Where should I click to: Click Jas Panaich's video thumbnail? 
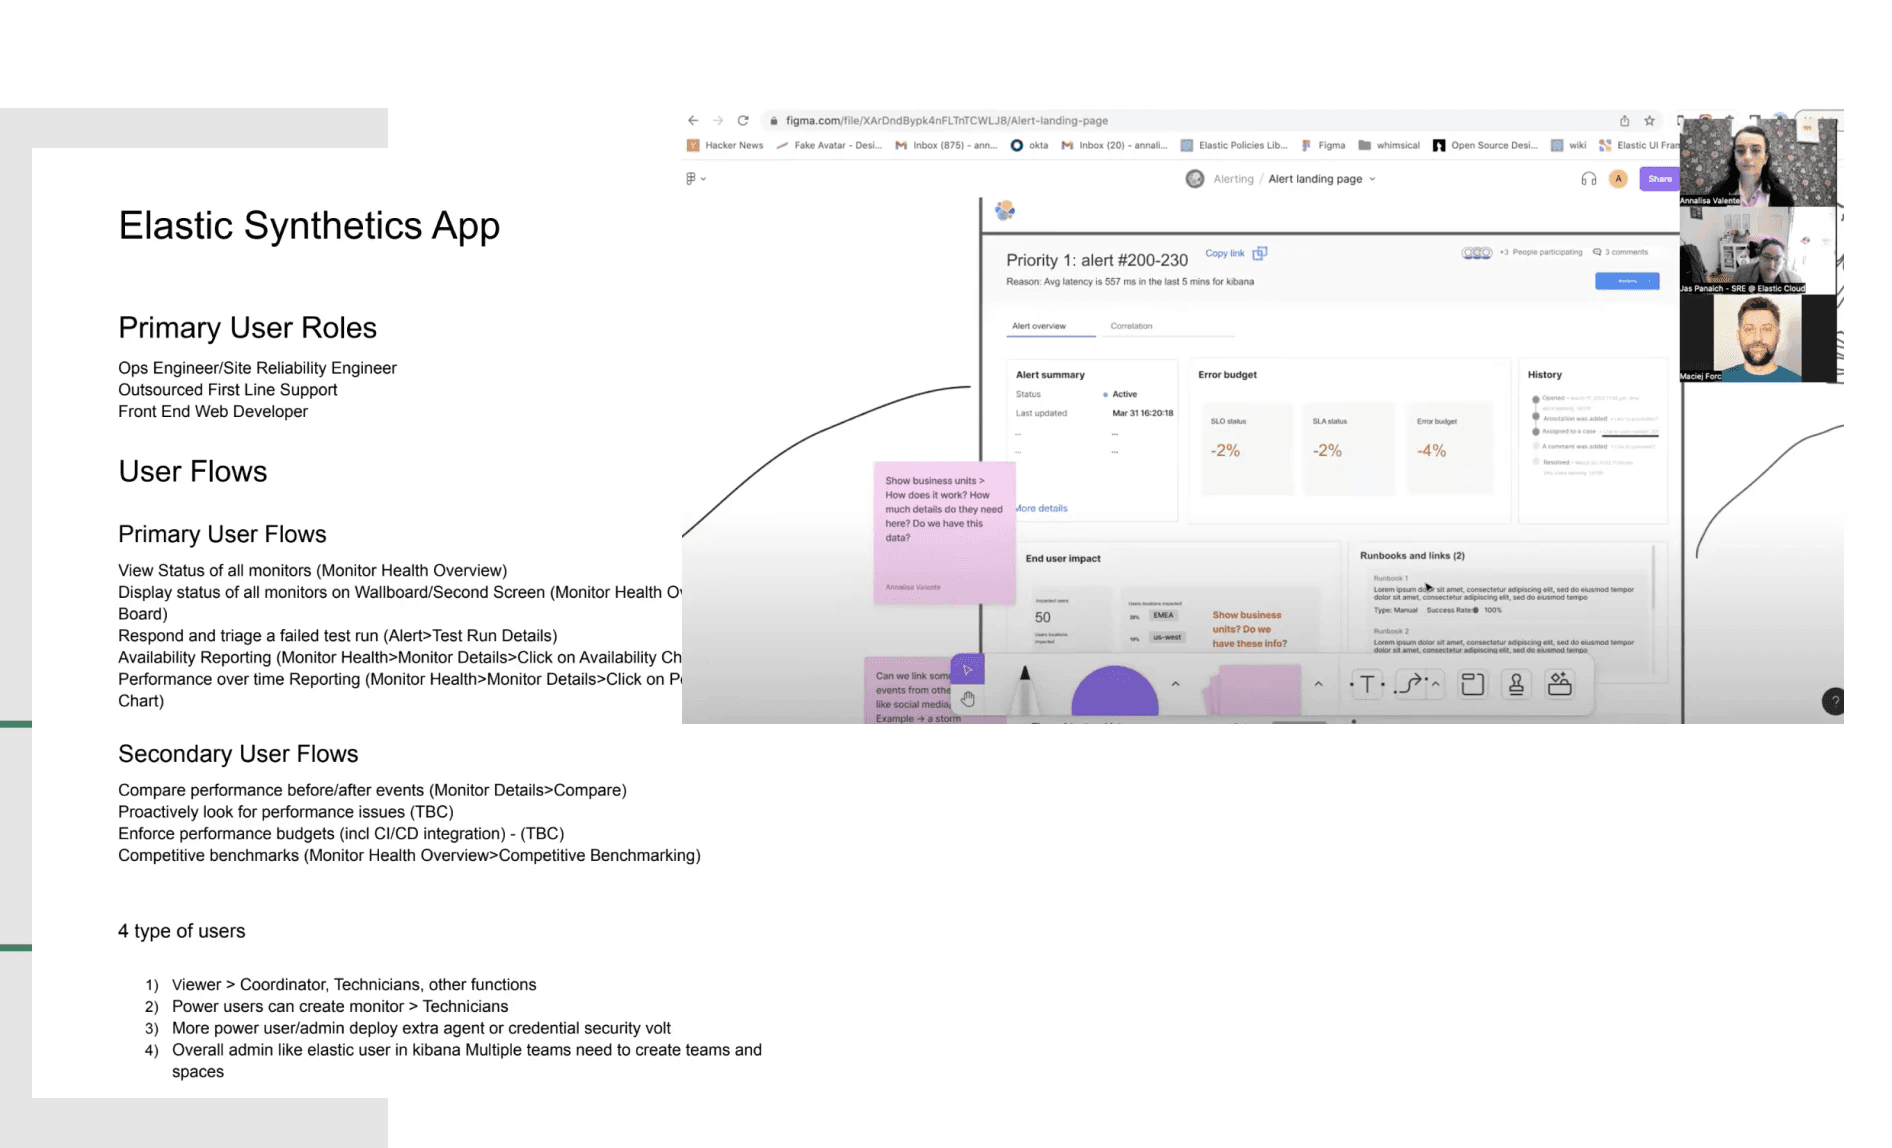(1759, 250)
